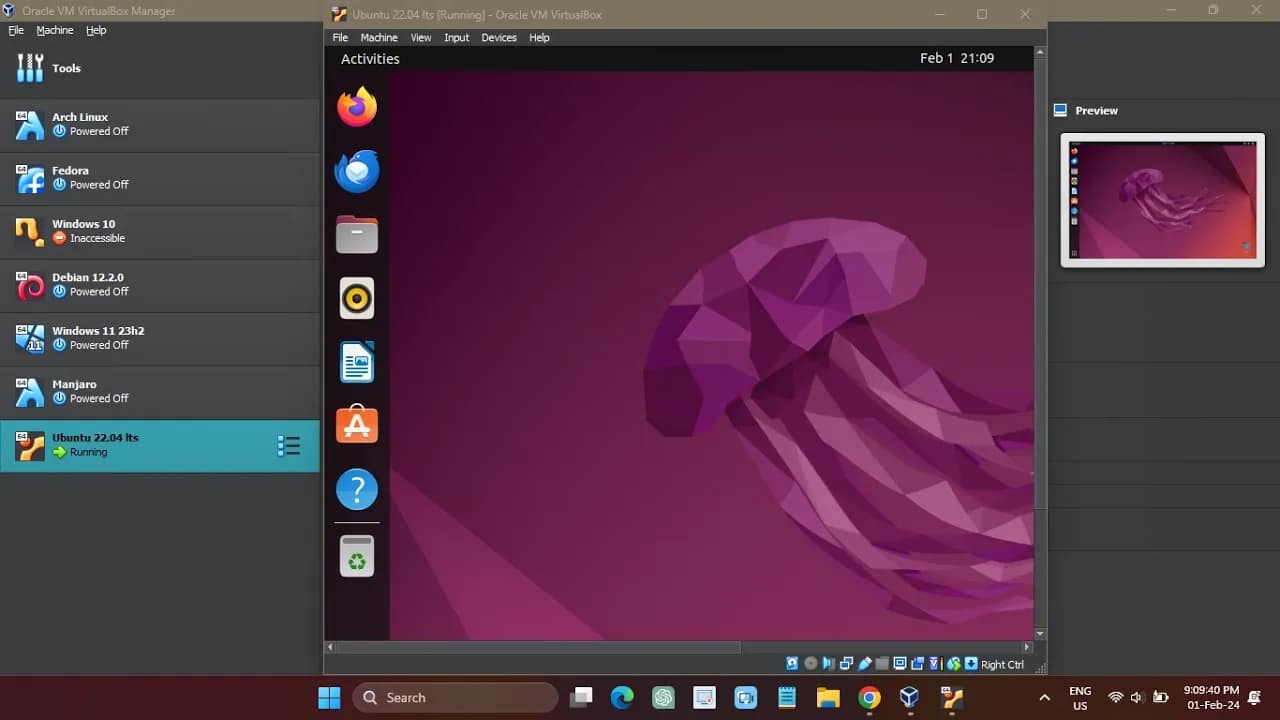Click Activities in the Ubuntu top bar
The width and height of the screenshot is (1280, 720).
point(370,59)
